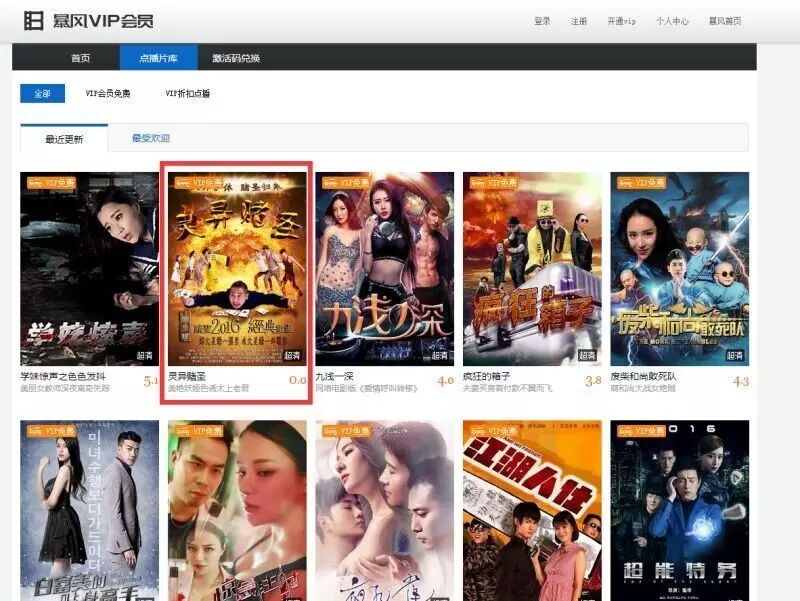
Task: Filter by VIP折扣点播
Action: click(x=188, y=93)
